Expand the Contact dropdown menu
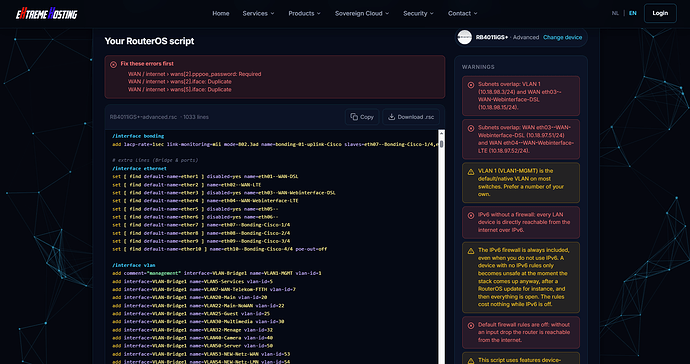 (462, 13)
